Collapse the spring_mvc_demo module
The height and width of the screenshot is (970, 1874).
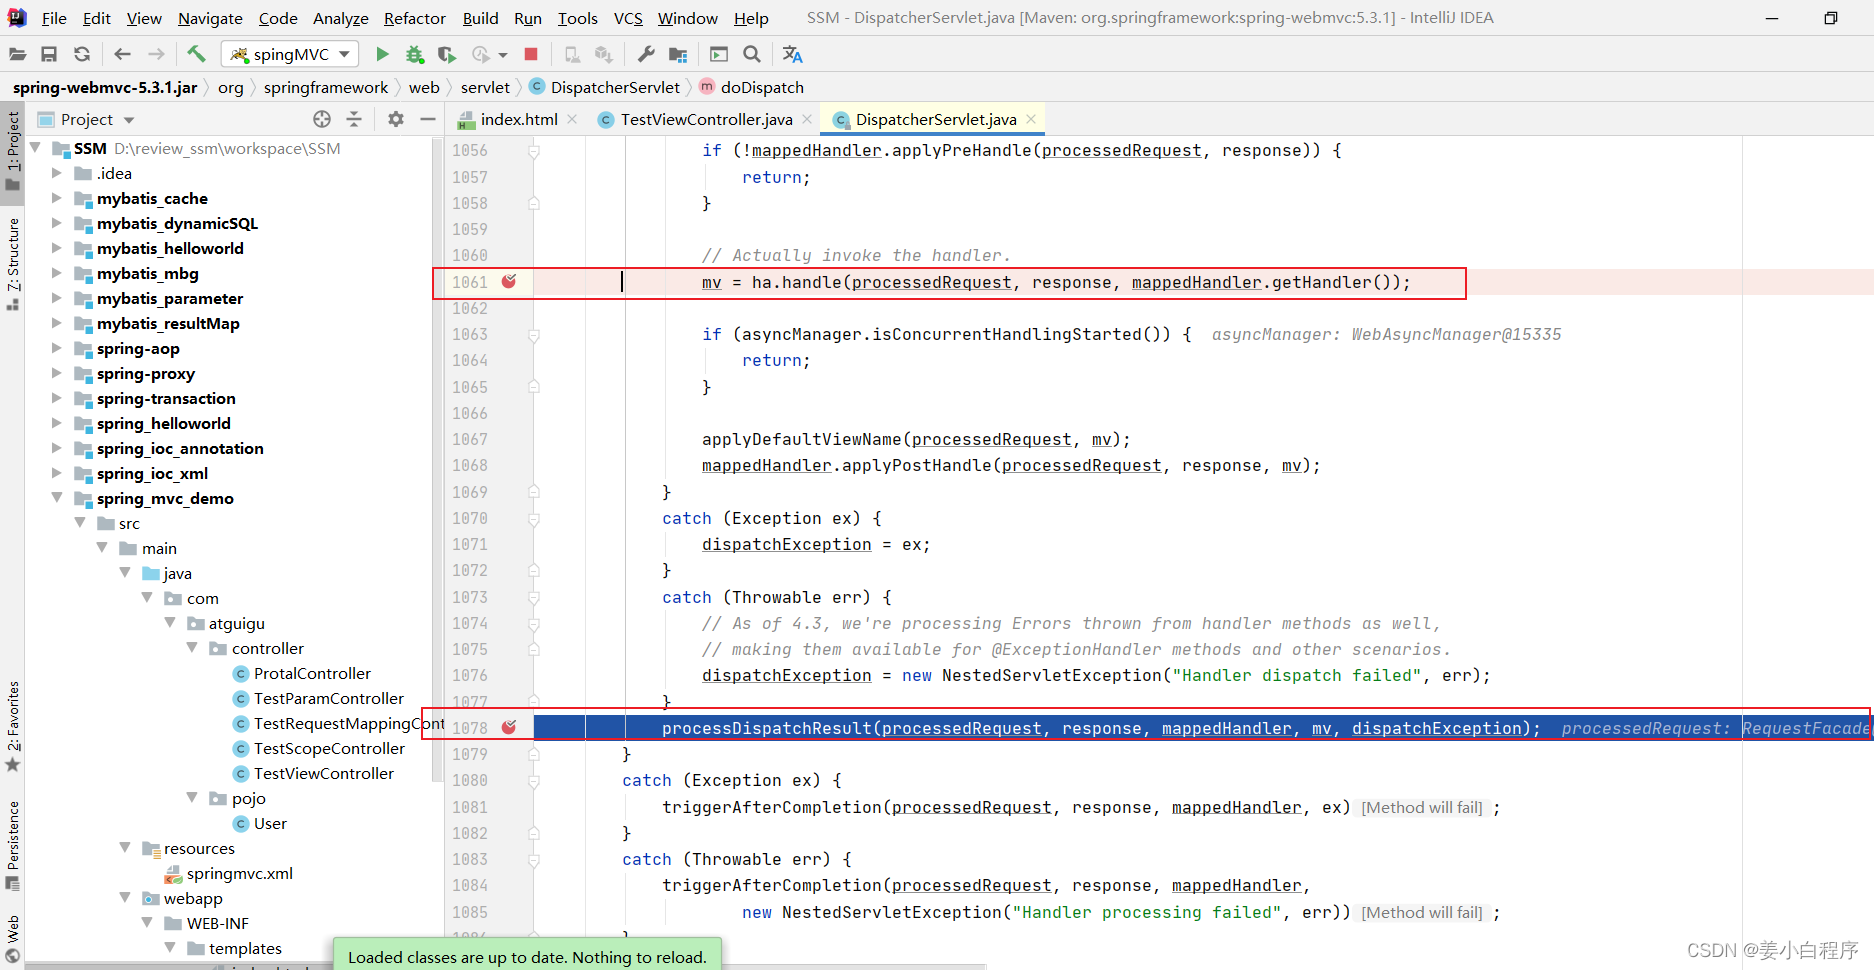pos(57,498)
